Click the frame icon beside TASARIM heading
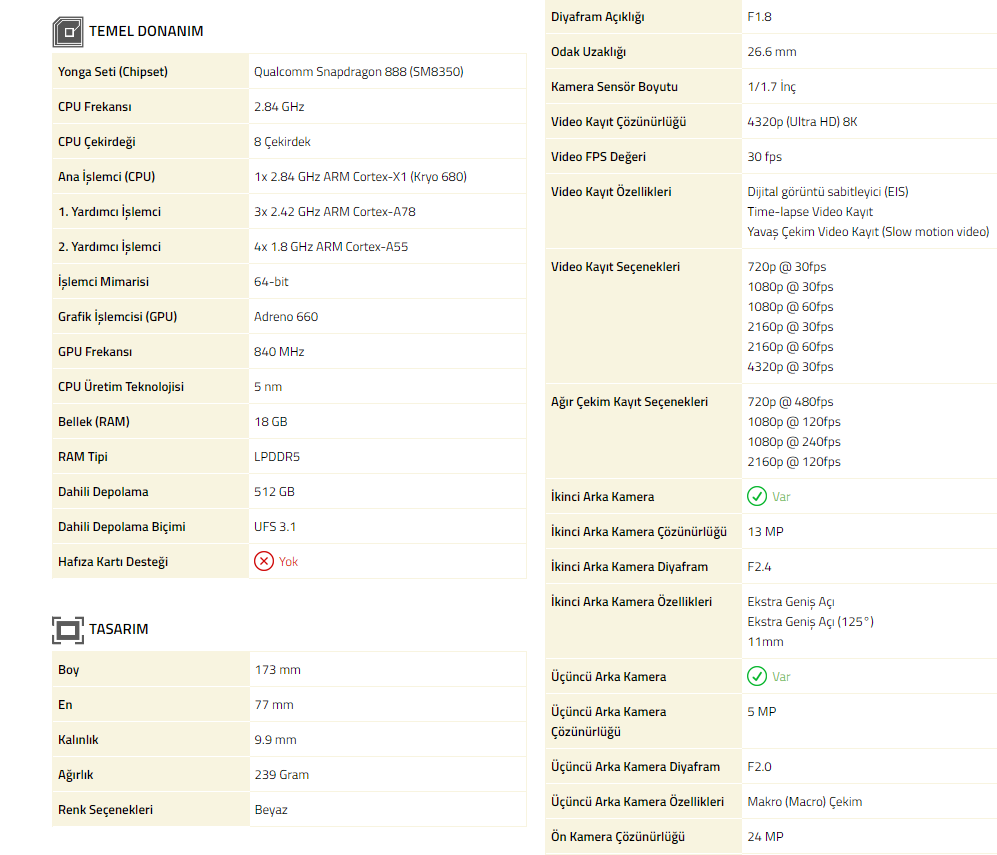 tap(68, 630)
